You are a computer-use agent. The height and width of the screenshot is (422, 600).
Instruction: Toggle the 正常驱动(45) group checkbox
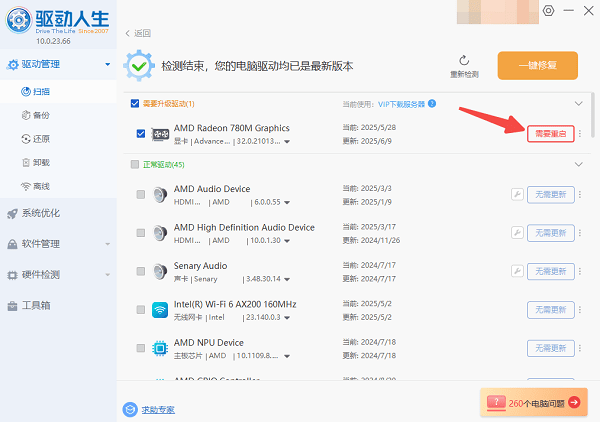(135, 164)
